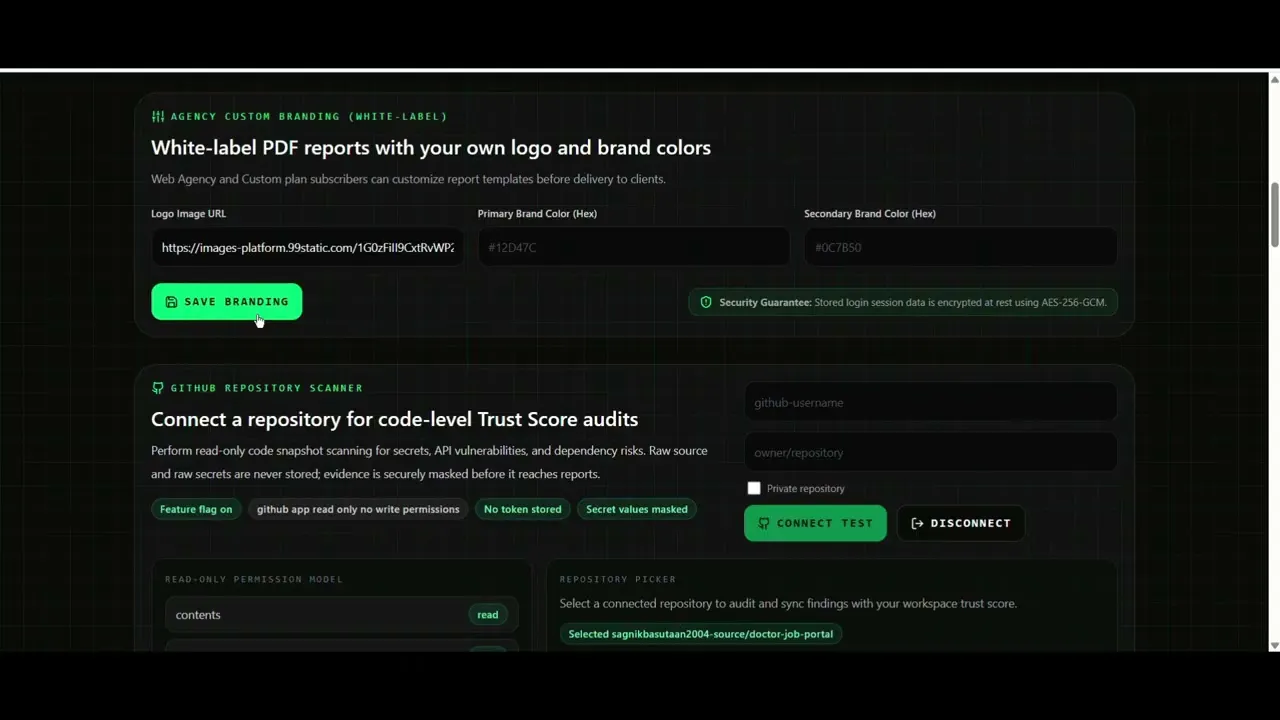Click the shield icon in Security Guarantee badge

coord(706,302)
